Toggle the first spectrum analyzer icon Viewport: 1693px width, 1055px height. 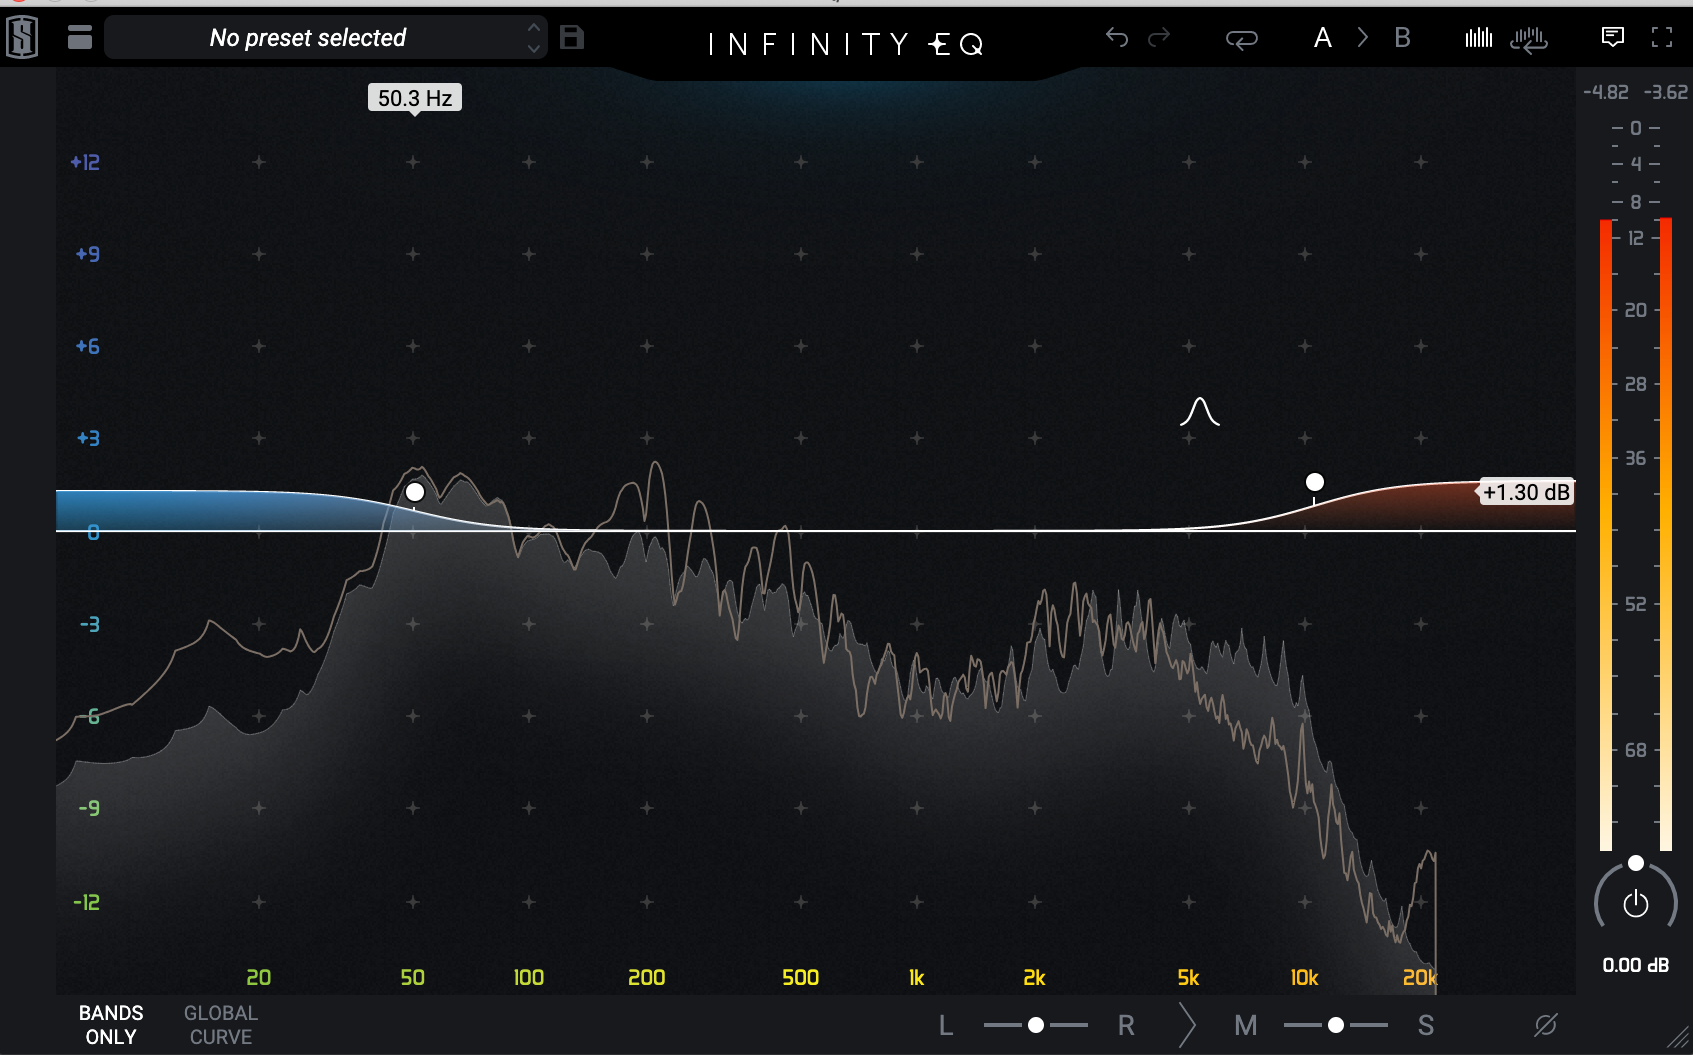pyautogui.click(x=1479, y=38)
